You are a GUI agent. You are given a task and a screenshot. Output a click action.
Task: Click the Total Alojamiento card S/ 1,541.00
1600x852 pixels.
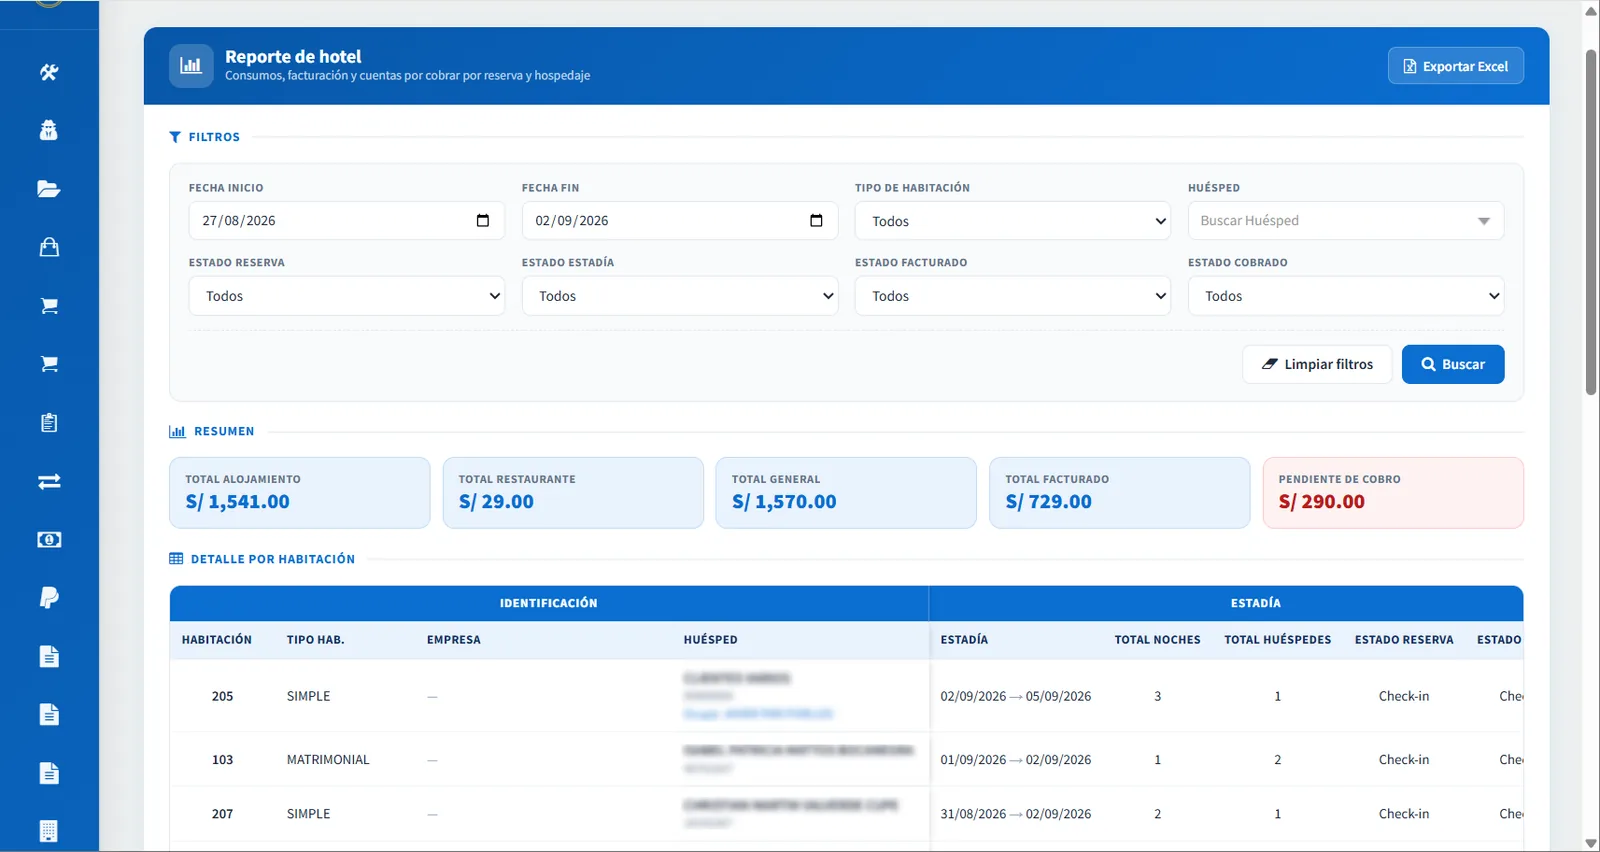click(300, 493)
